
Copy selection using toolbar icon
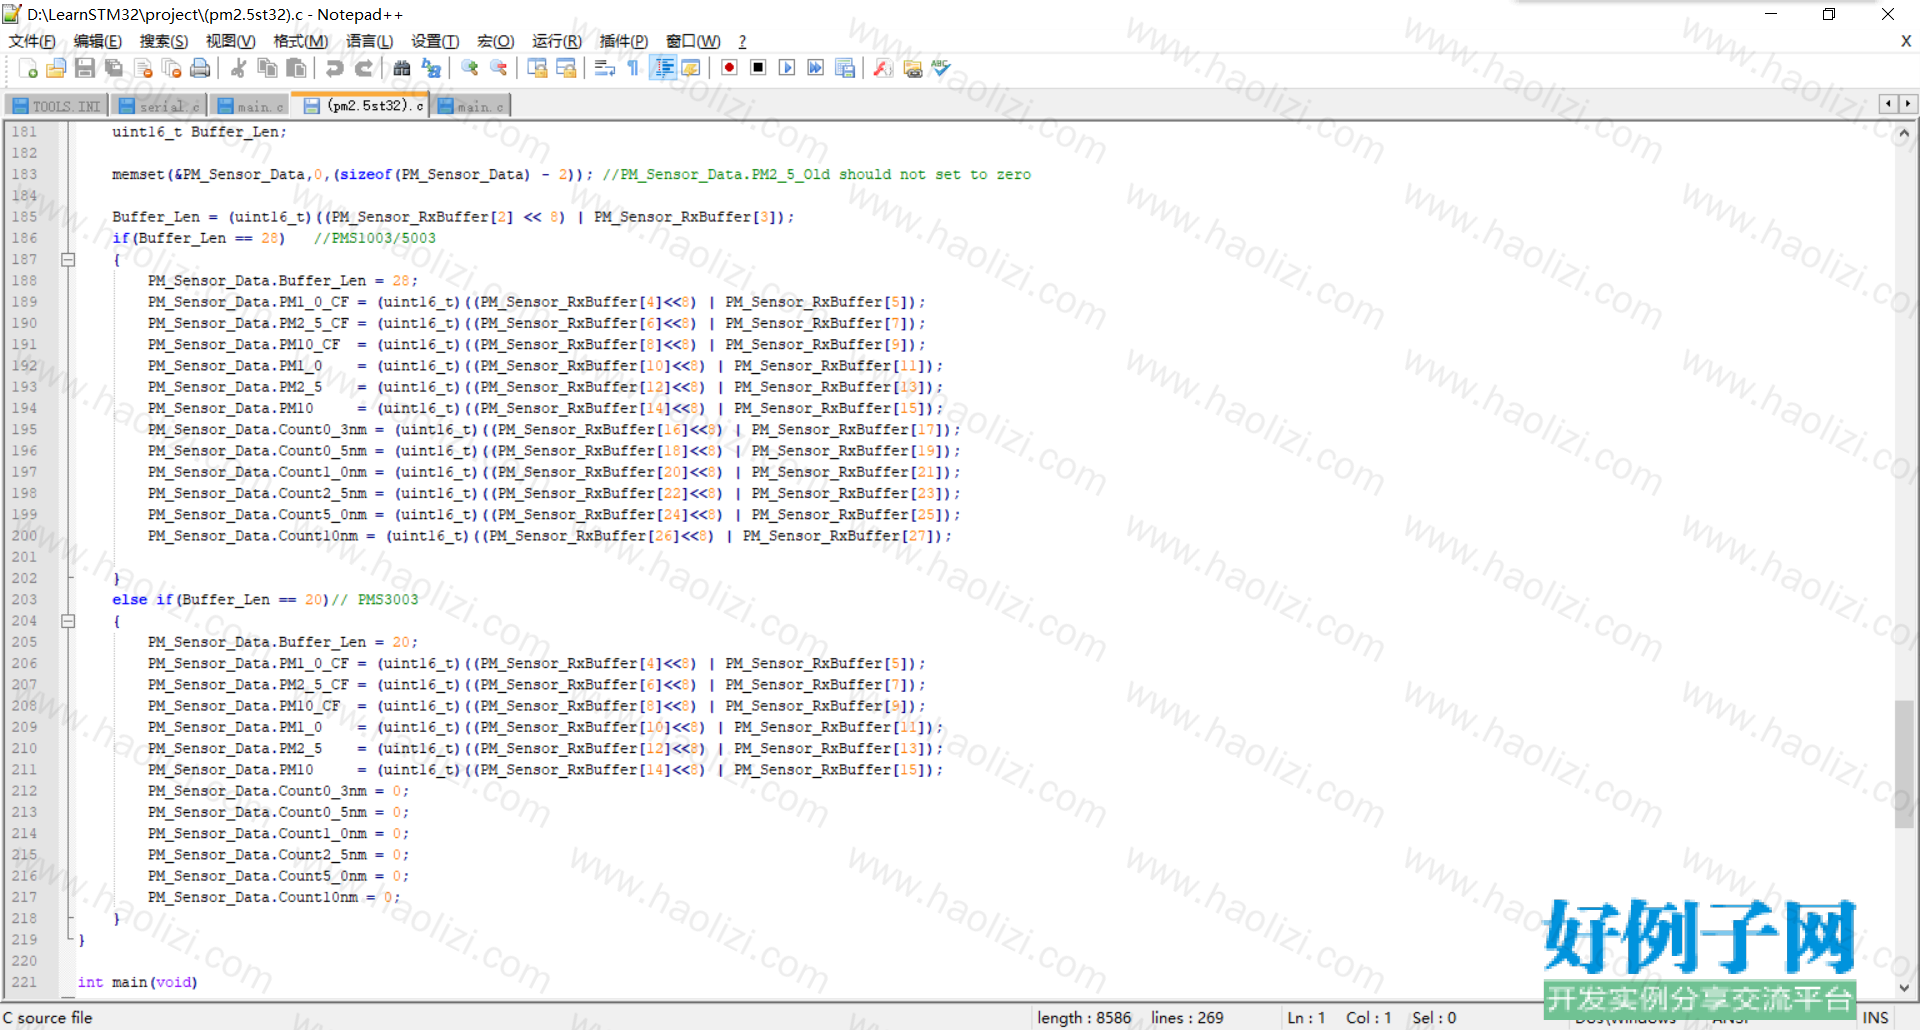tap(267, 68)
